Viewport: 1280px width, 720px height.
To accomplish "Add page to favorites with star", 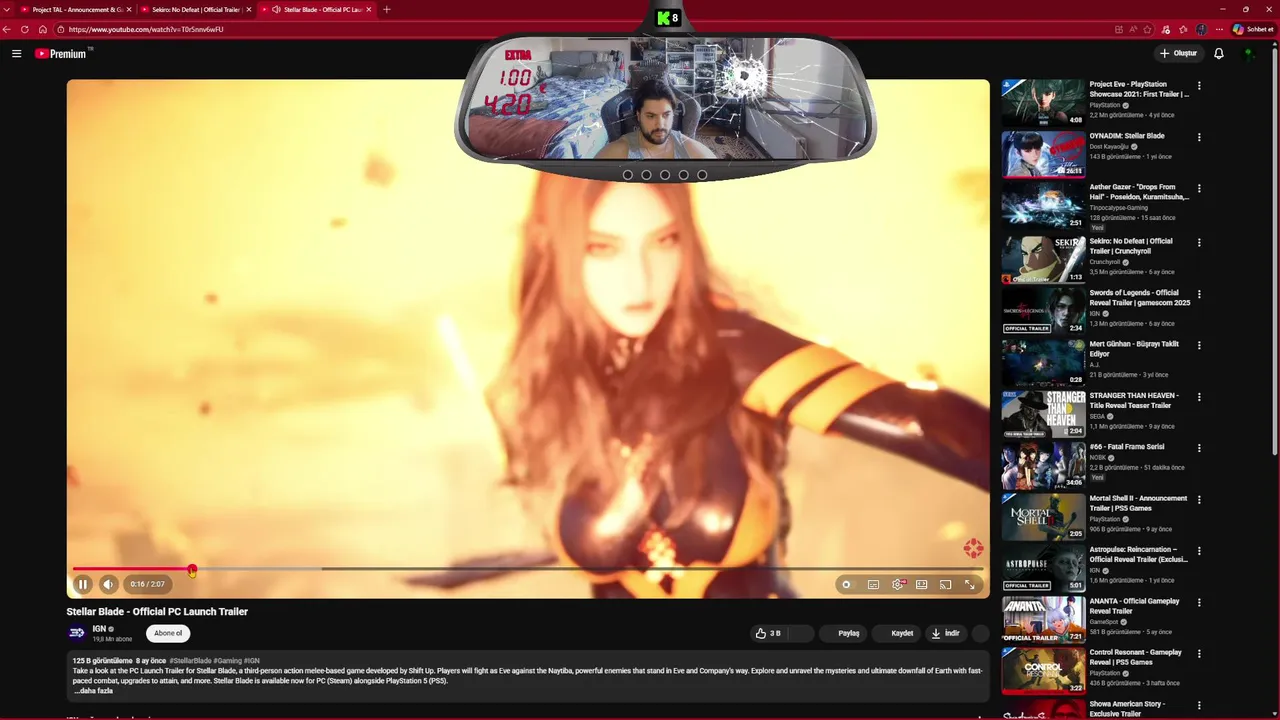I will click(1147, 29).
